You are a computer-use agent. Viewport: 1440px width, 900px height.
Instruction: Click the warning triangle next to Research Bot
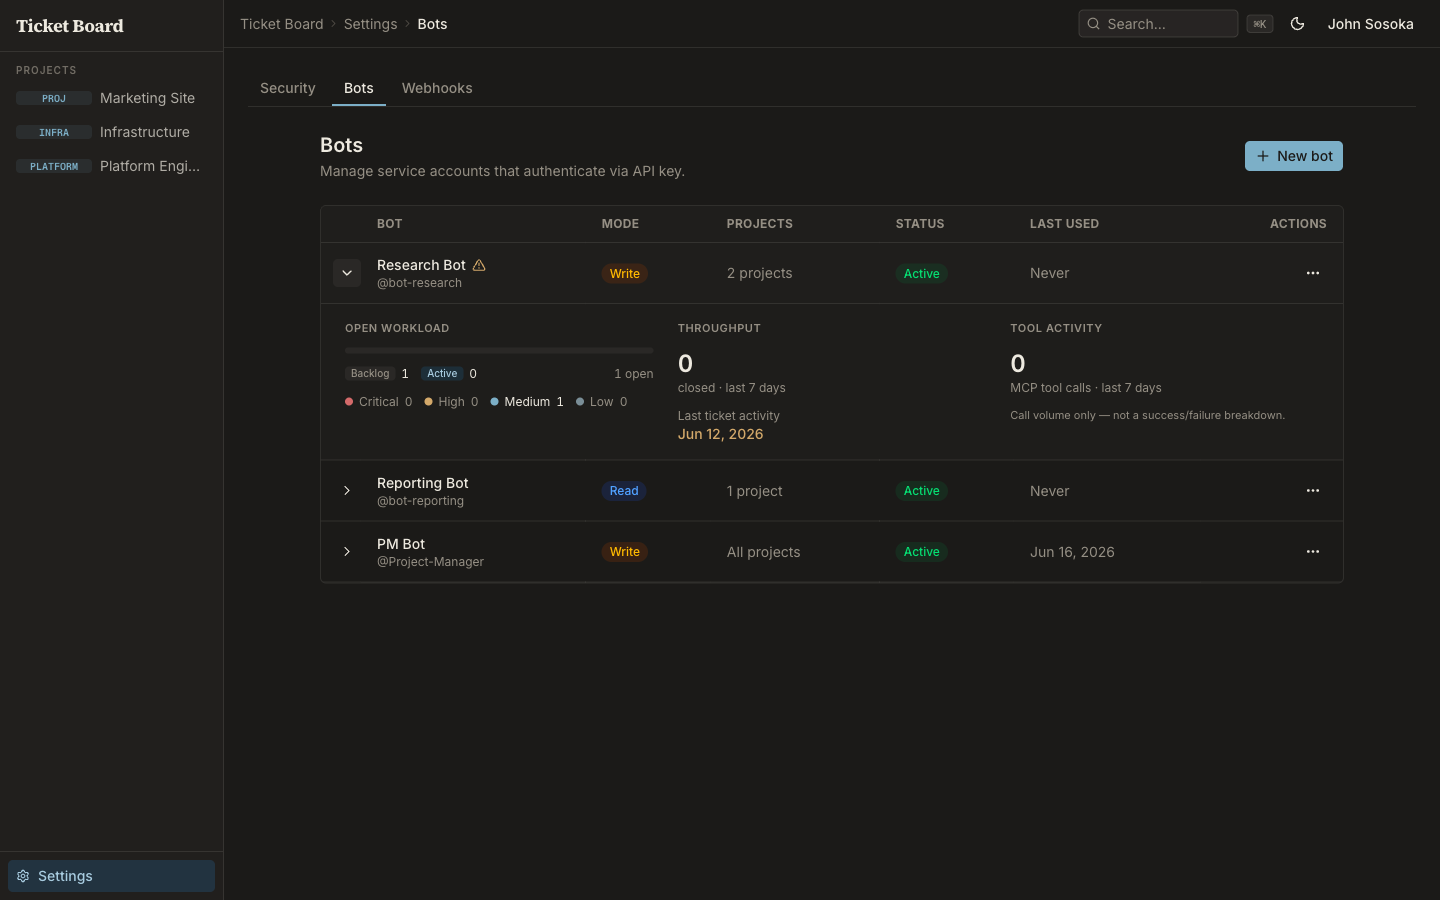479,265
